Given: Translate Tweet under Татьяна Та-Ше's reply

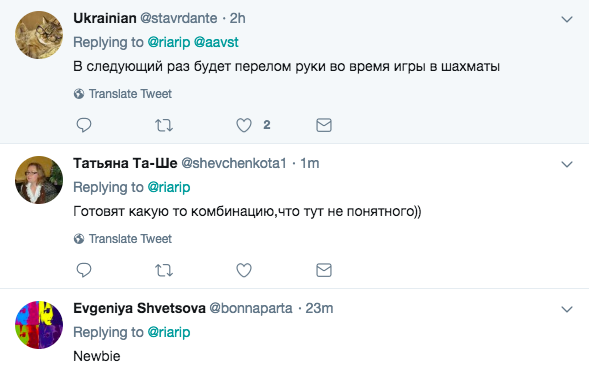Looking at the screenshot, I should pyautogui.click(x=123, y=239).
